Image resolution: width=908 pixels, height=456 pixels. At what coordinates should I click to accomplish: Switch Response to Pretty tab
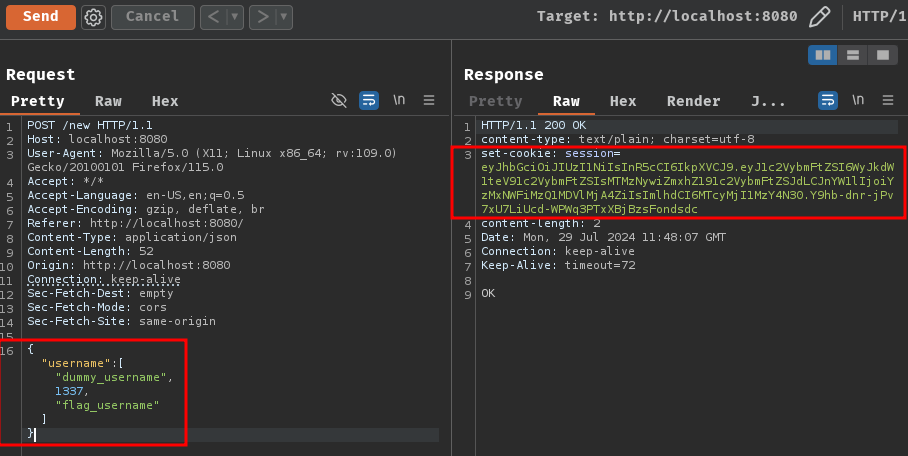[496, 101]
